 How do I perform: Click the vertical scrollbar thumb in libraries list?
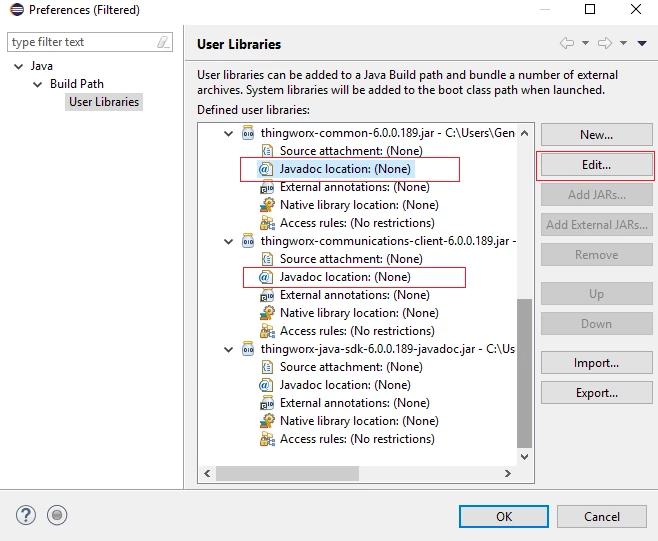[x=524, y=373]
